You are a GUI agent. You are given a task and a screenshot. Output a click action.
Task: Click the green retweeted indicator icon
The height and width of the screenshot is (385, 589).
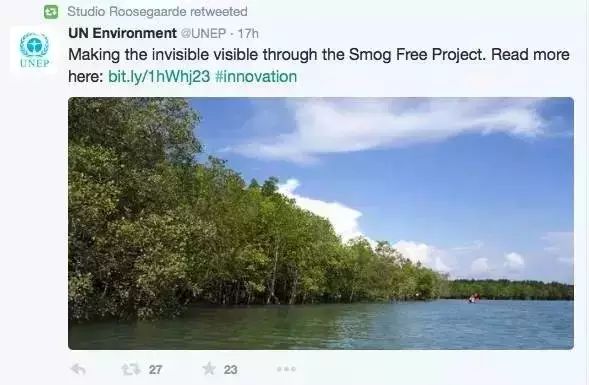tap(51, 12)
